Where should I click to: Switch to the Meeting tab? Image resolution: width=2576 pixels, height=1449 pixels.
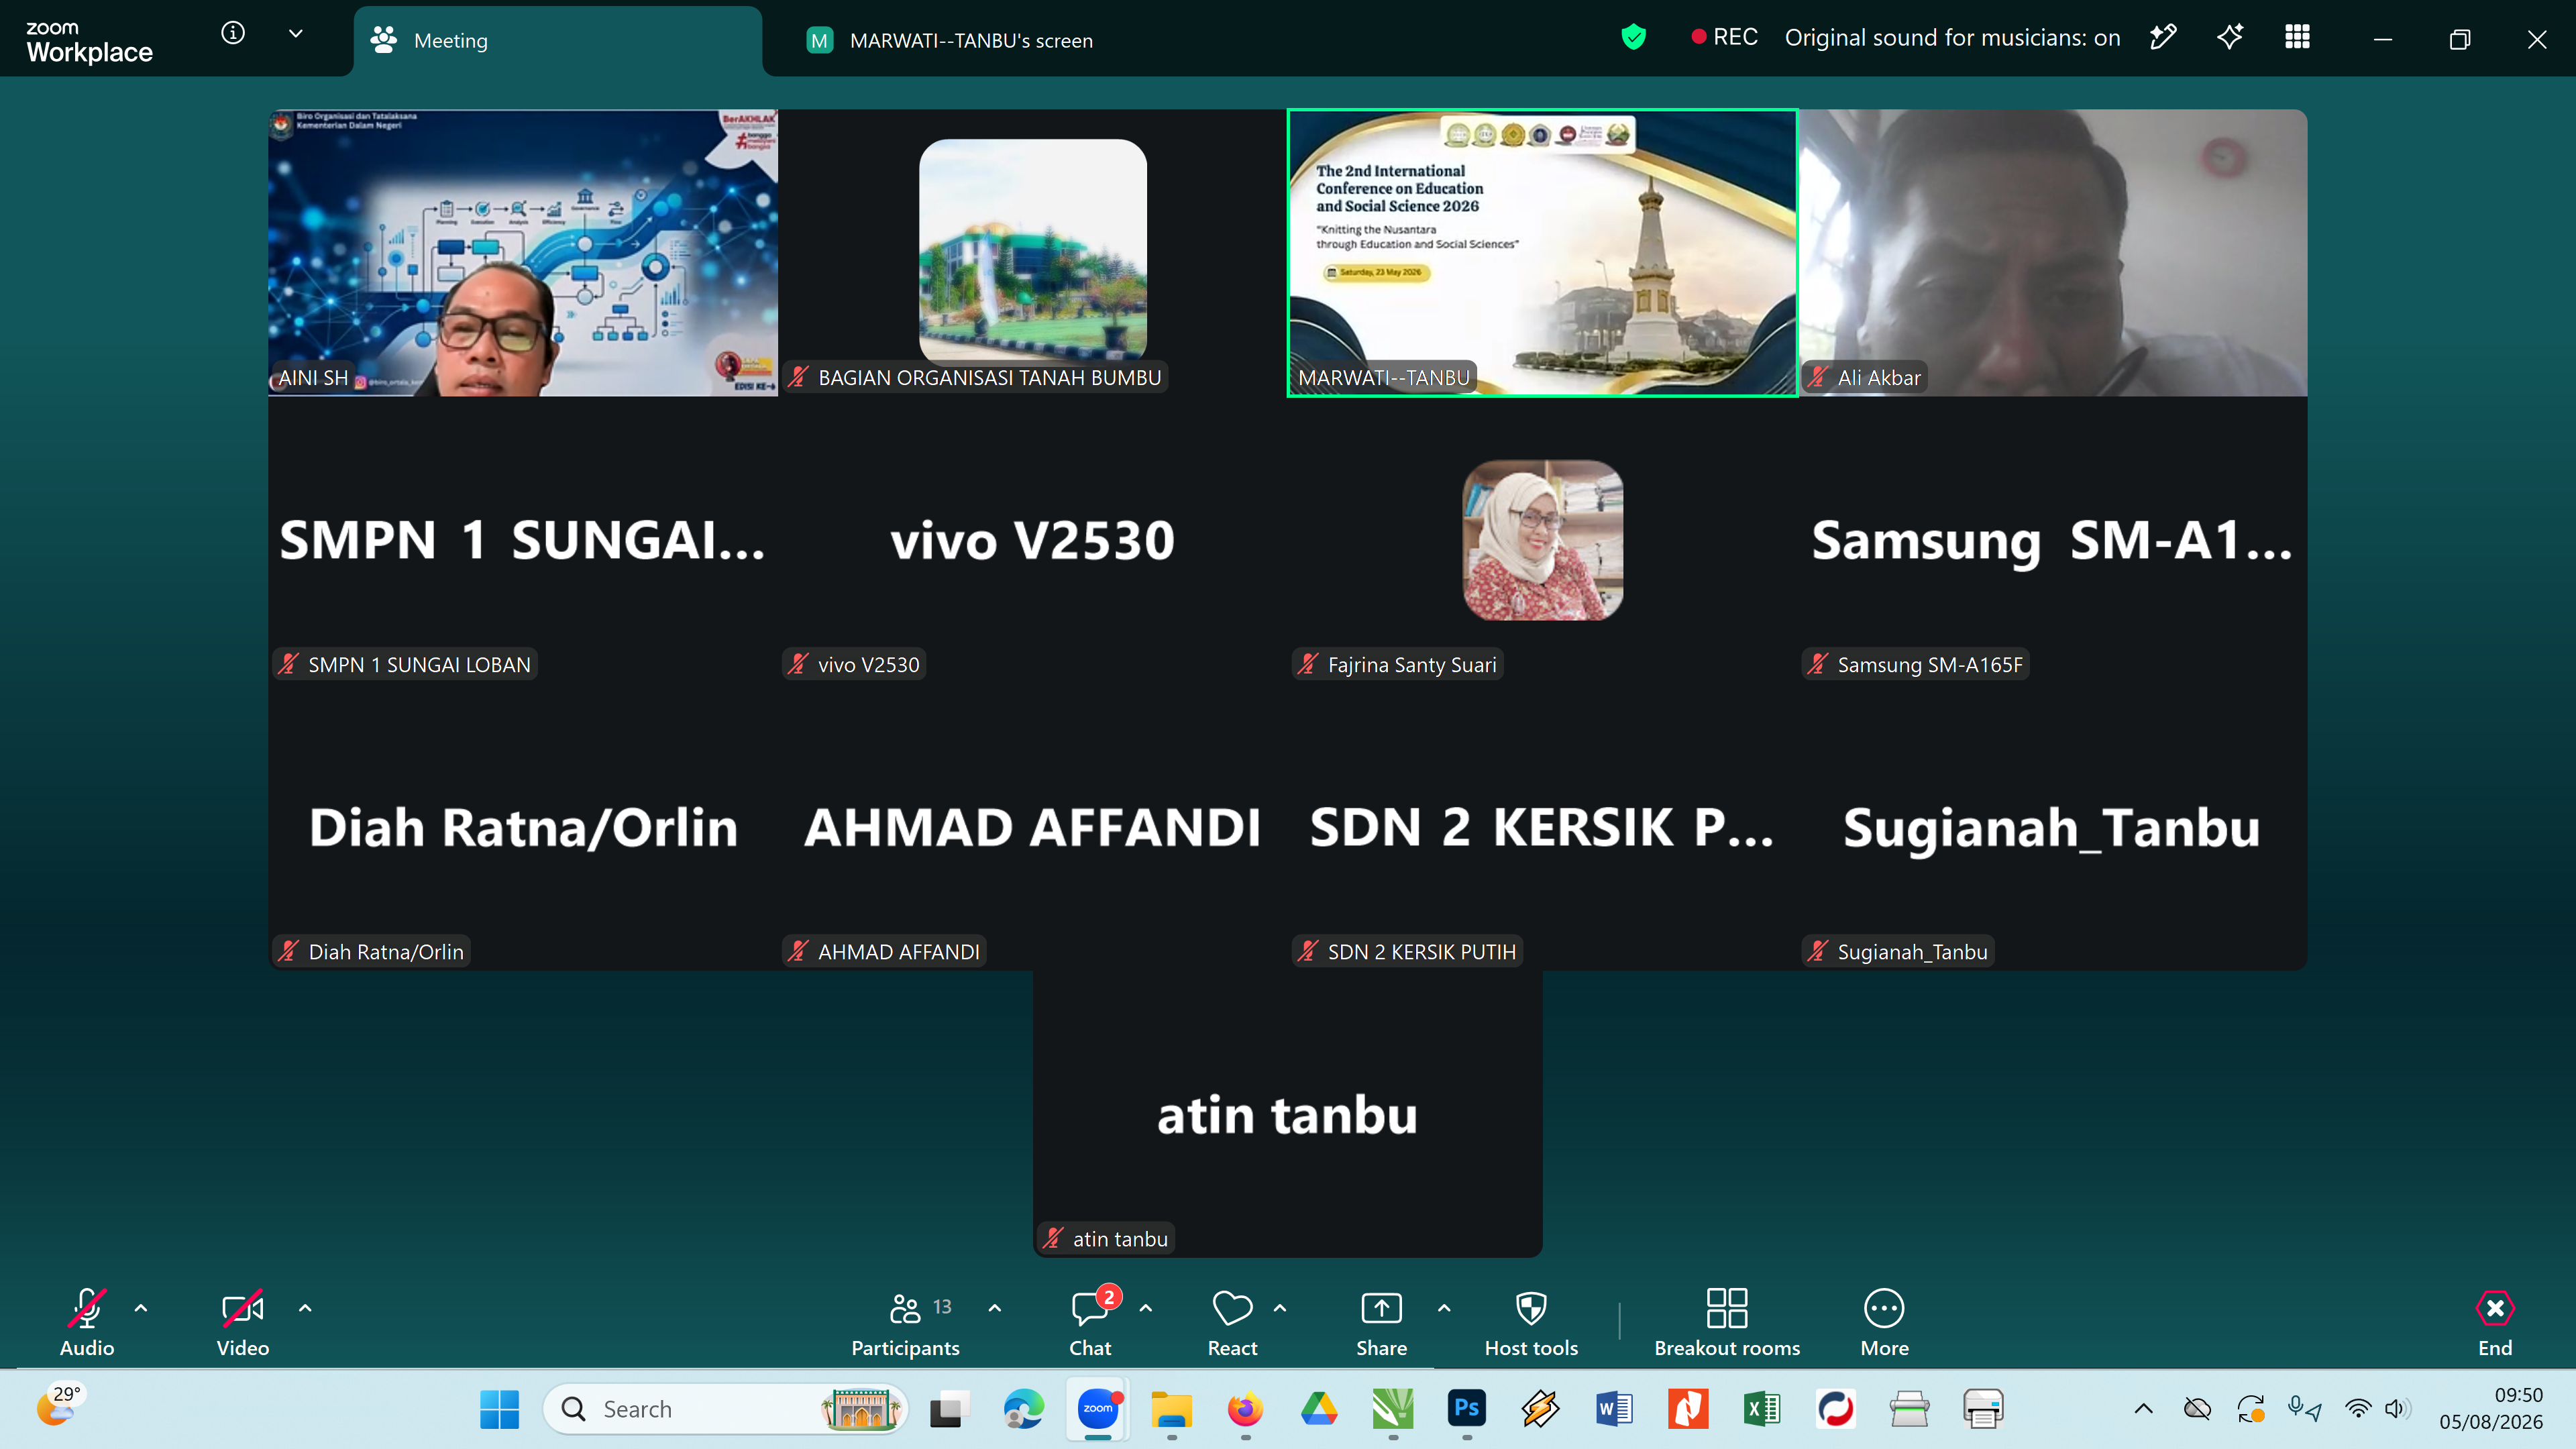[x=558, y=41]
